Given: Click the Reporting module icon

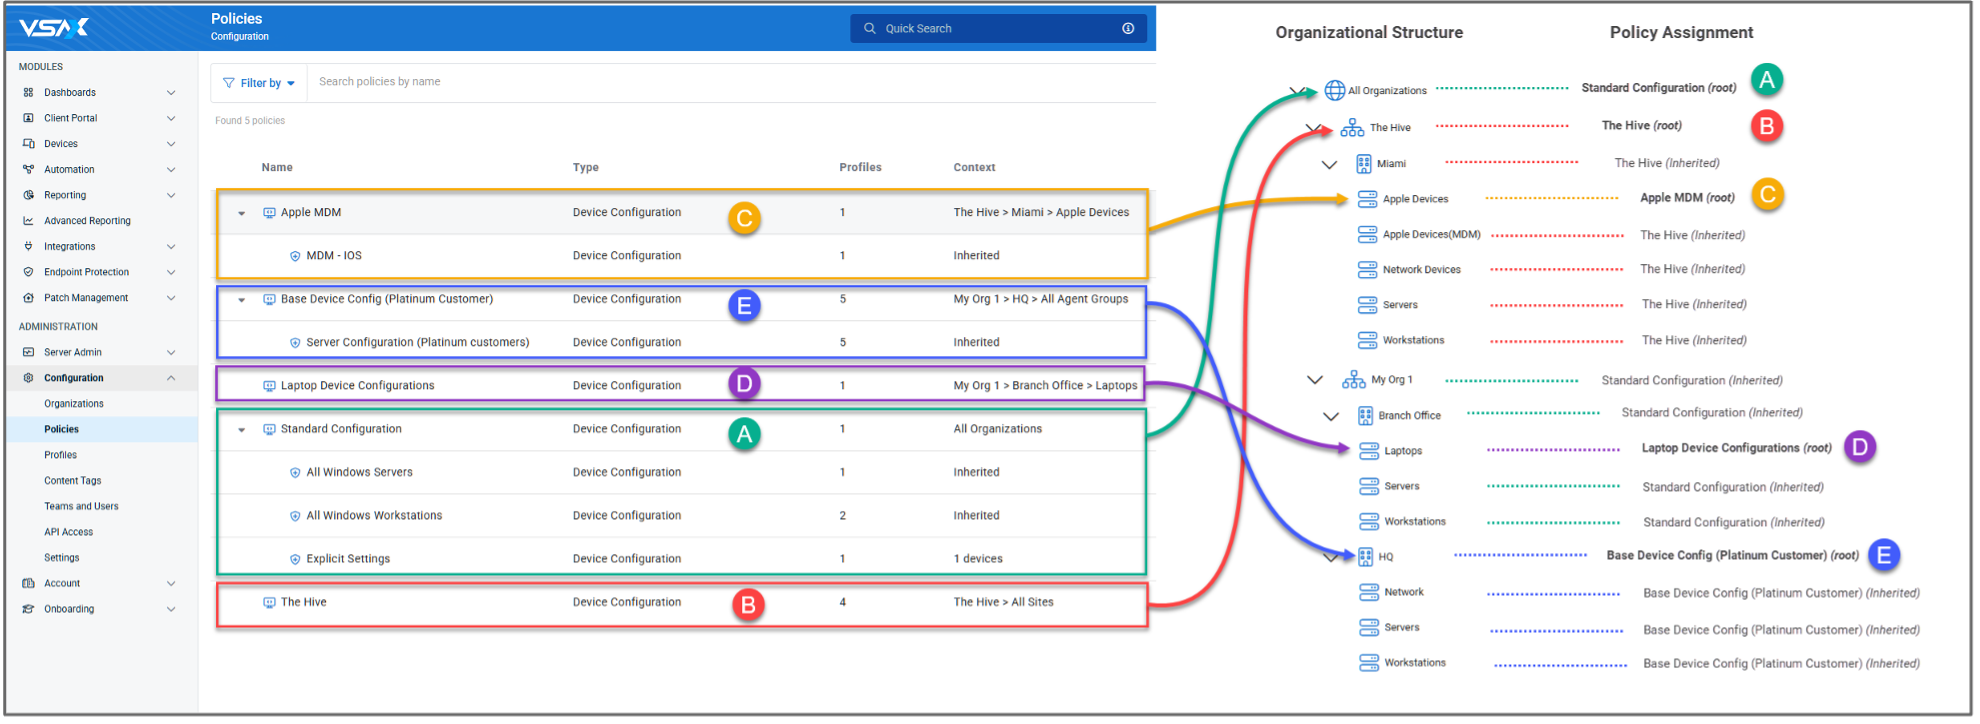Looking at the screenshot, I should point(28,195).
